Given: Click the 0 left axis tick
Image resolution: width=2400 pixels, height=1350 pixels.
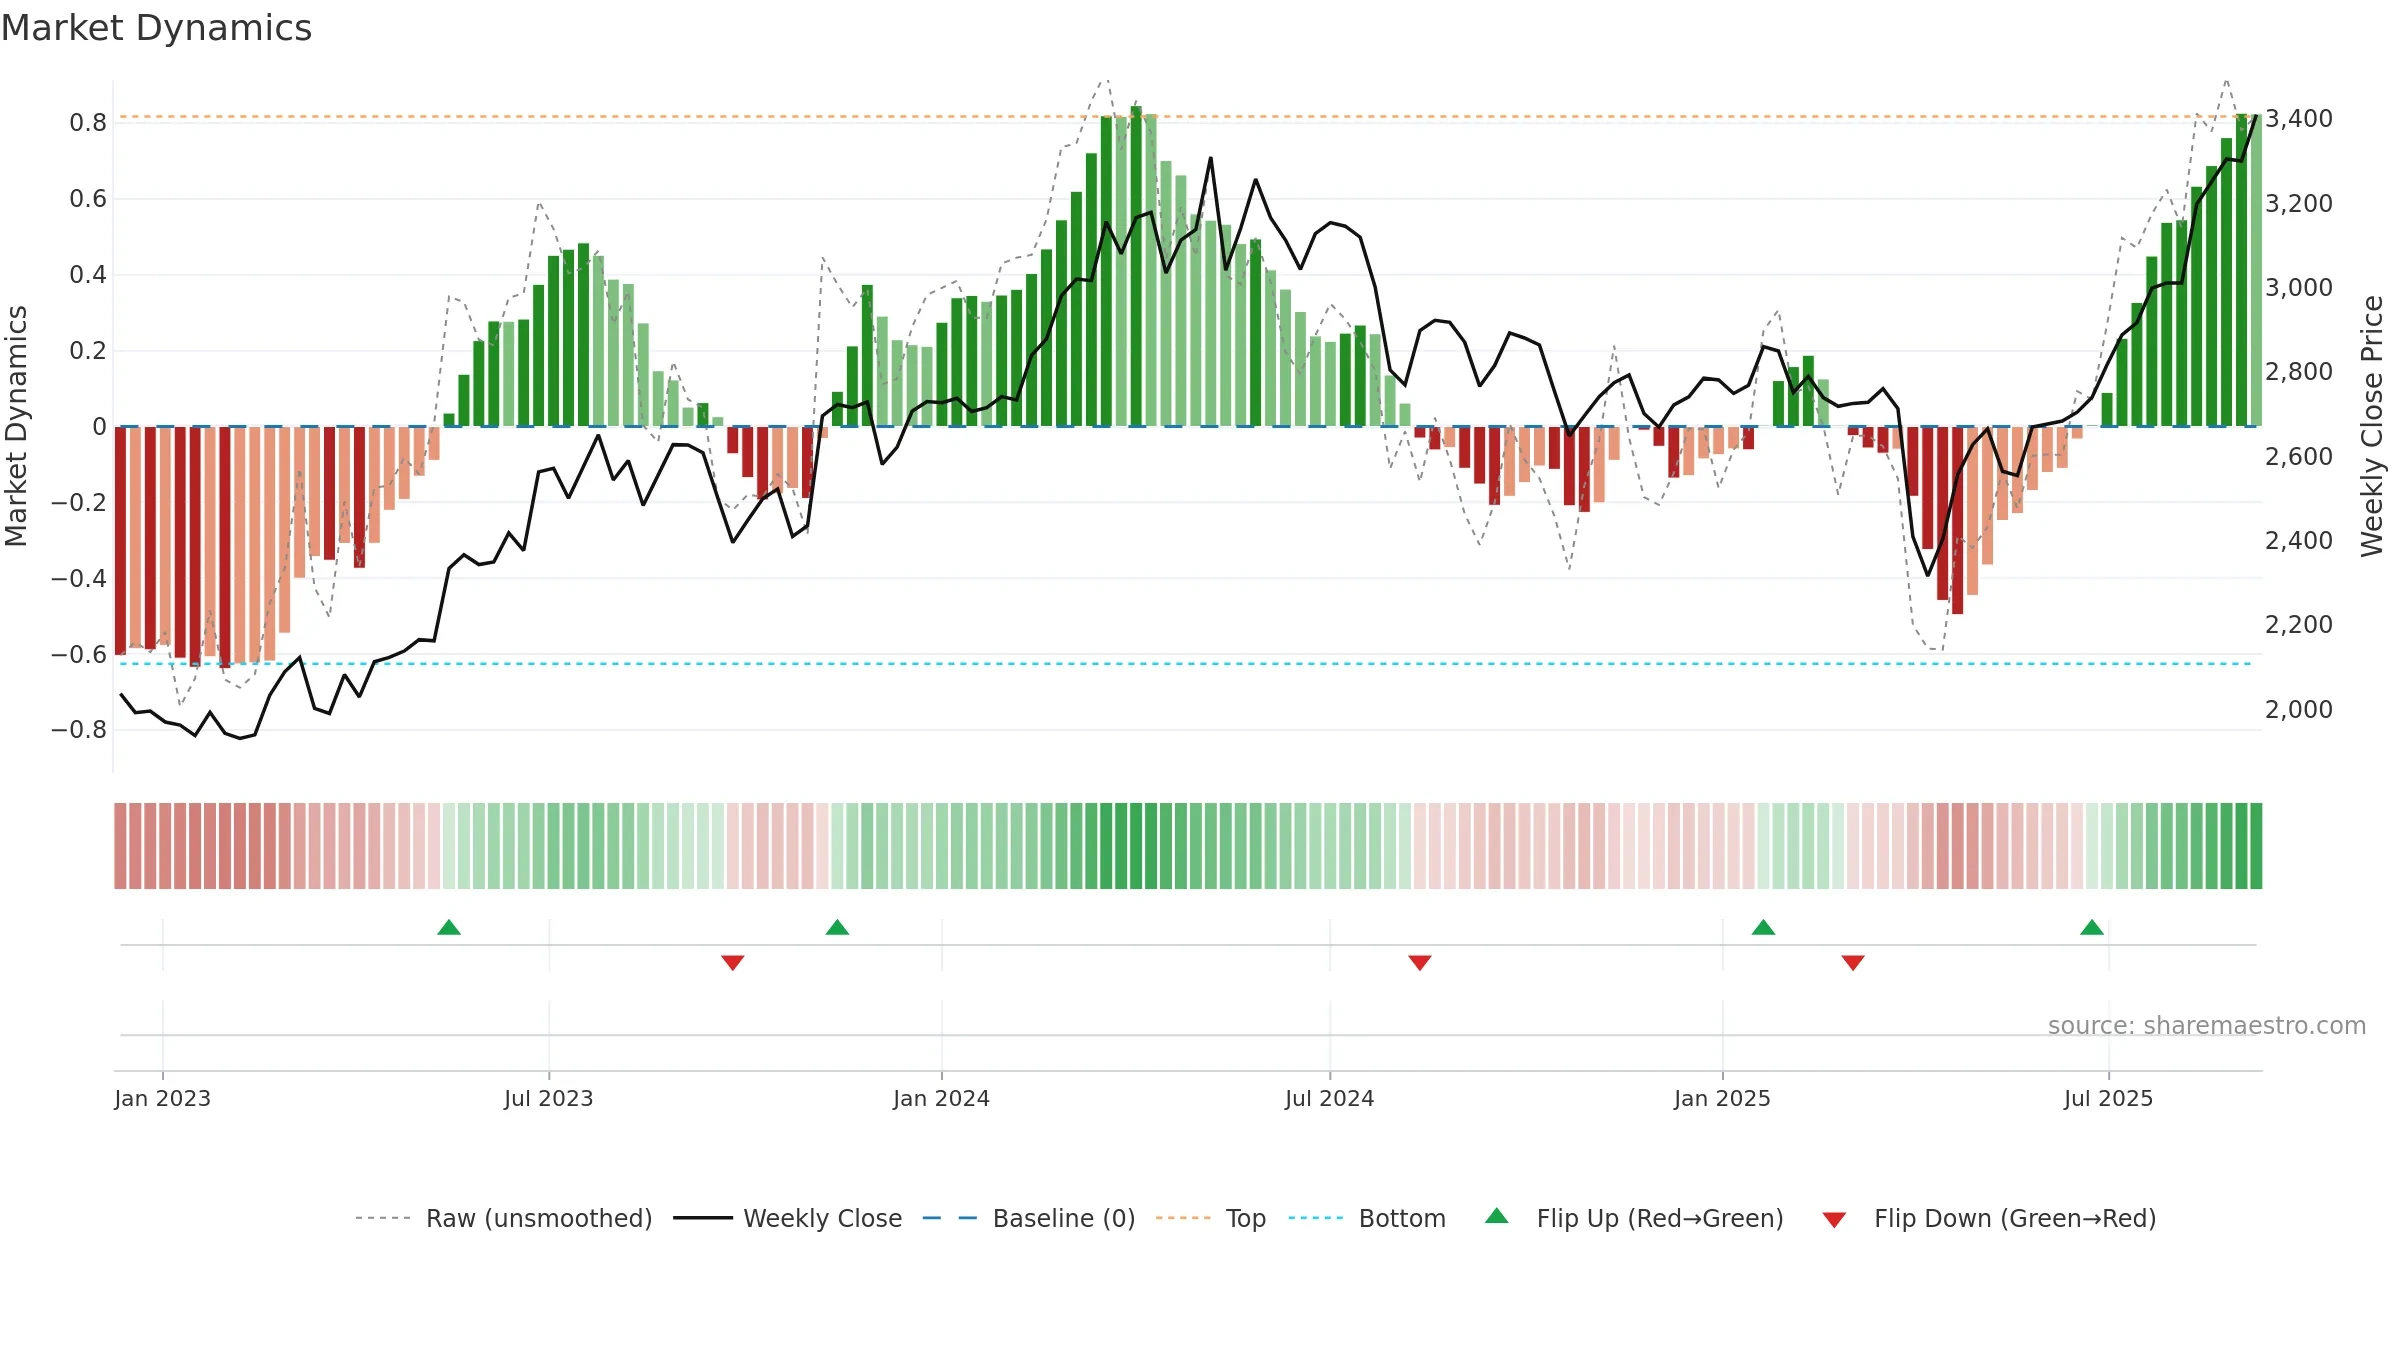Looking at the screenshot, I should (x=99, y=427).
